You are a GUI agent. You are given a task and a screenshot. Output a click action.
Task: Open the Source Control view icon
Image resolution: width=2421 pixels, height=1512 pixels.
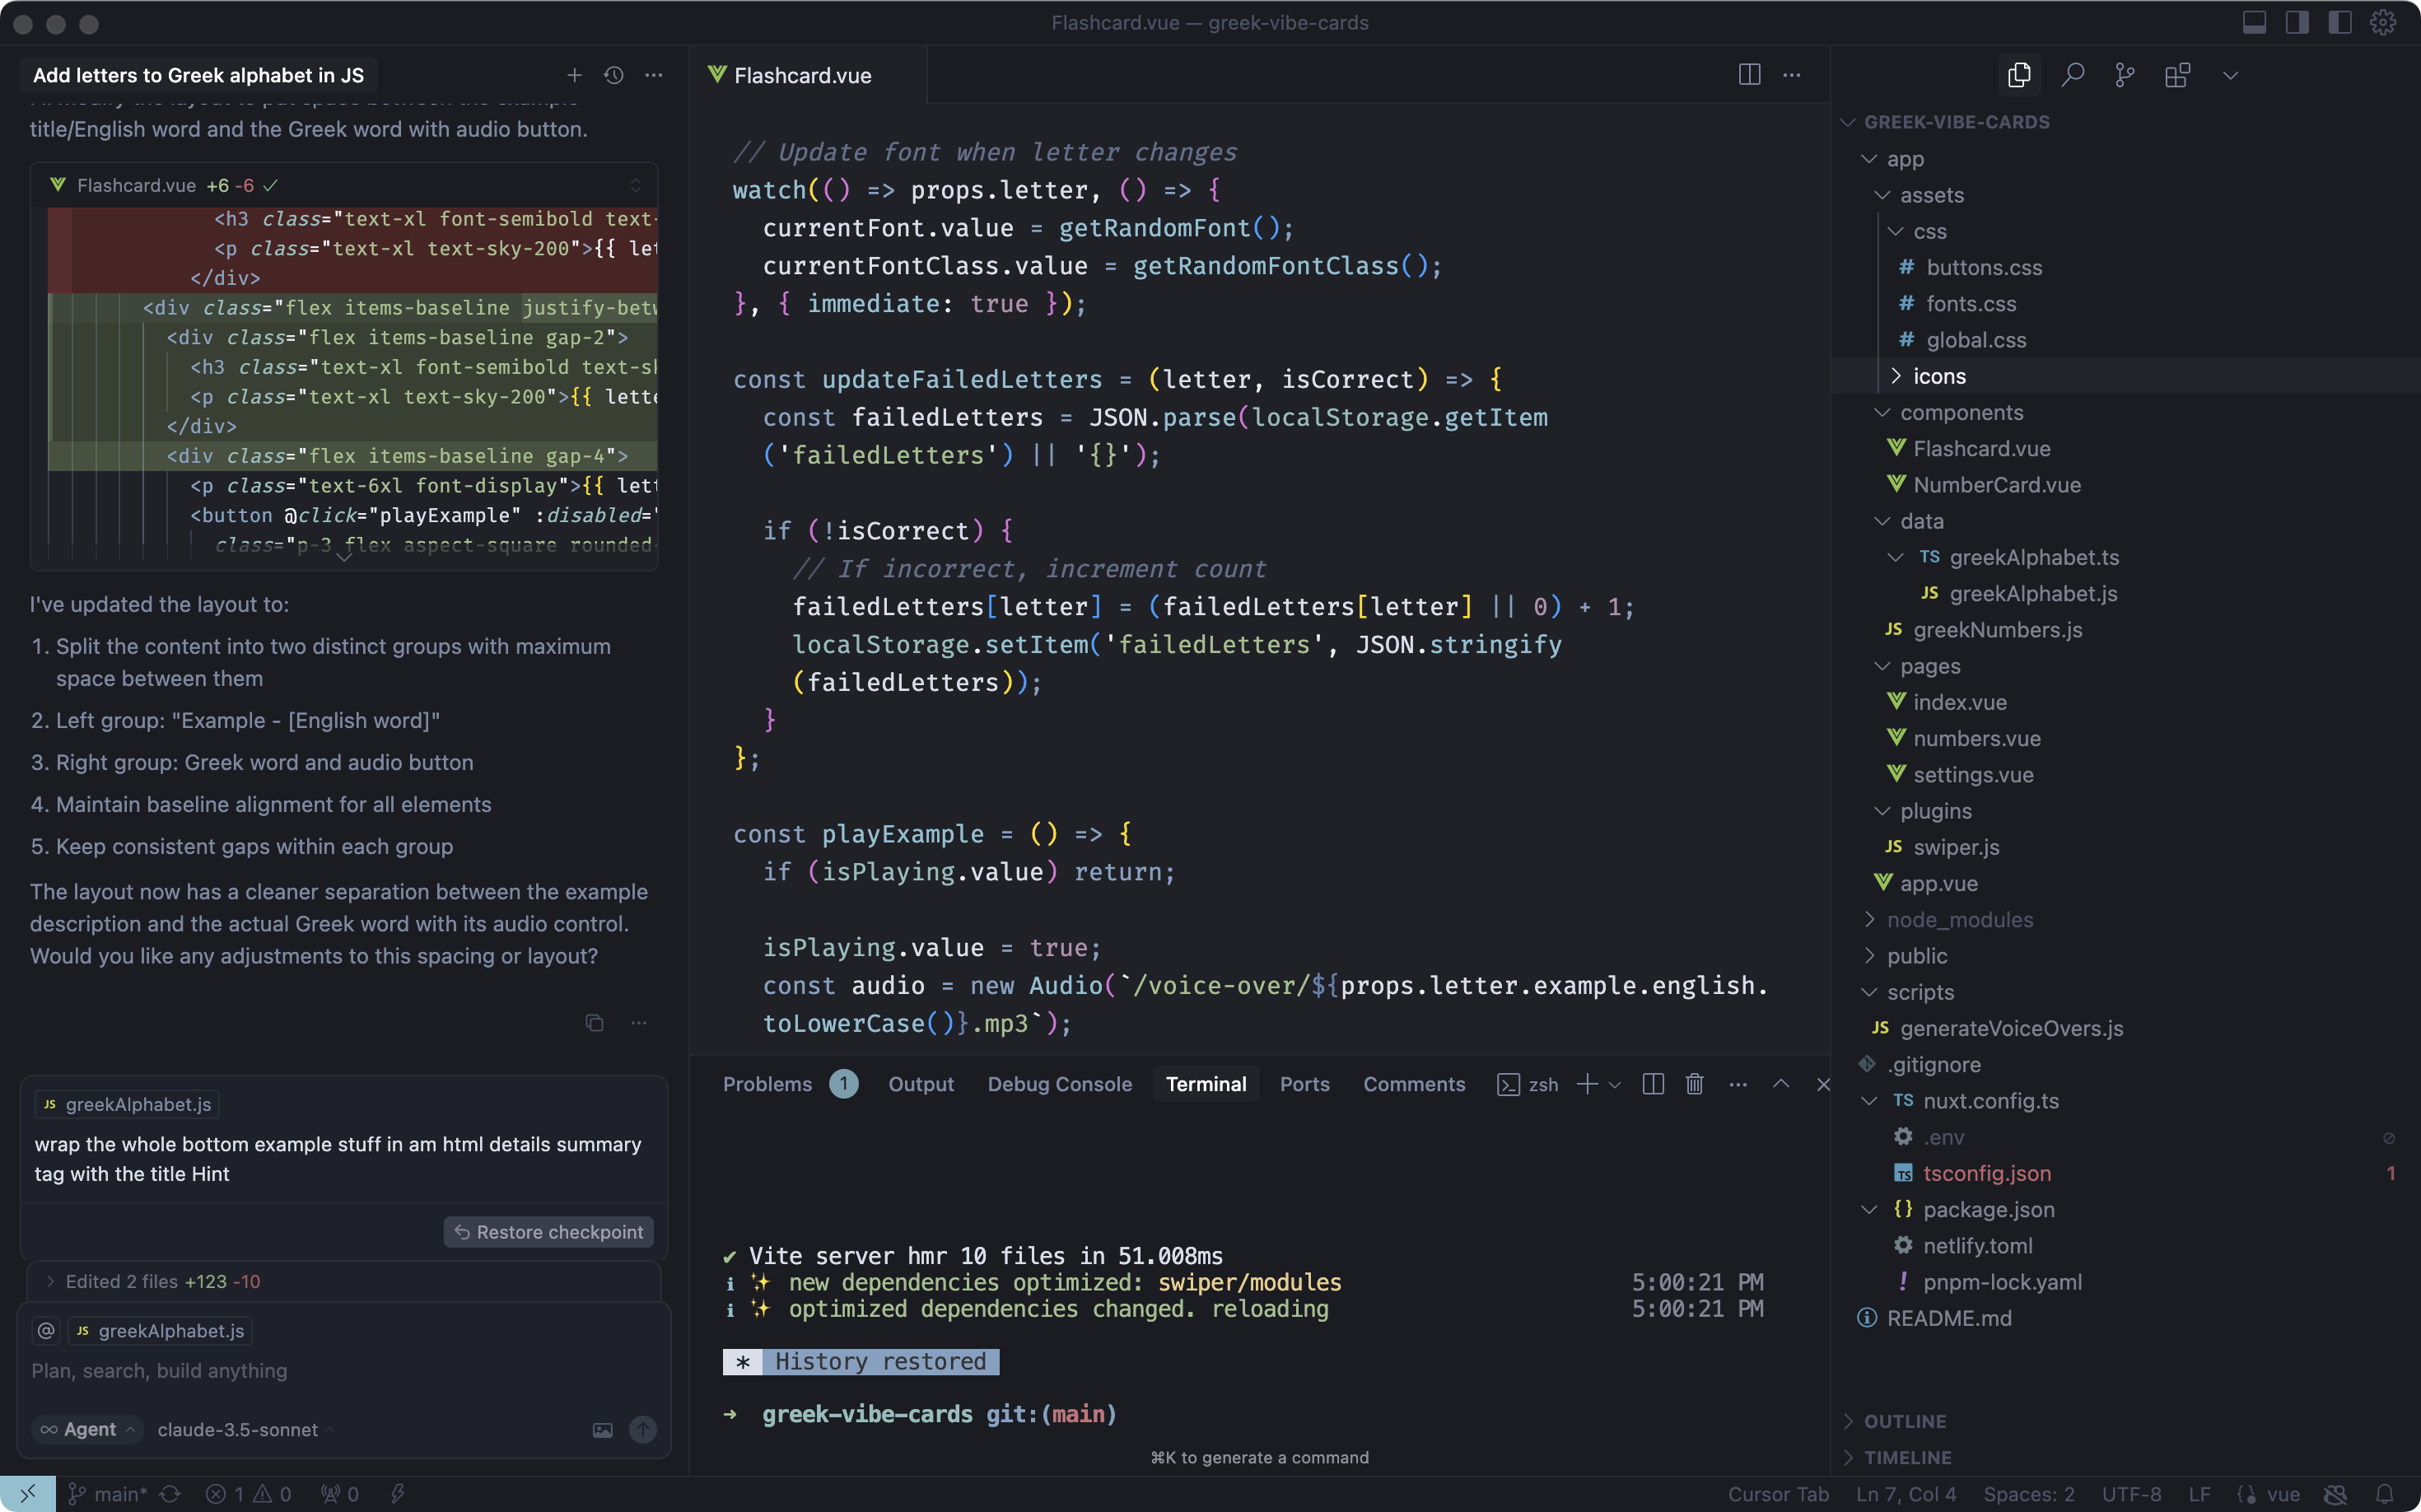tap(2125, 75)
